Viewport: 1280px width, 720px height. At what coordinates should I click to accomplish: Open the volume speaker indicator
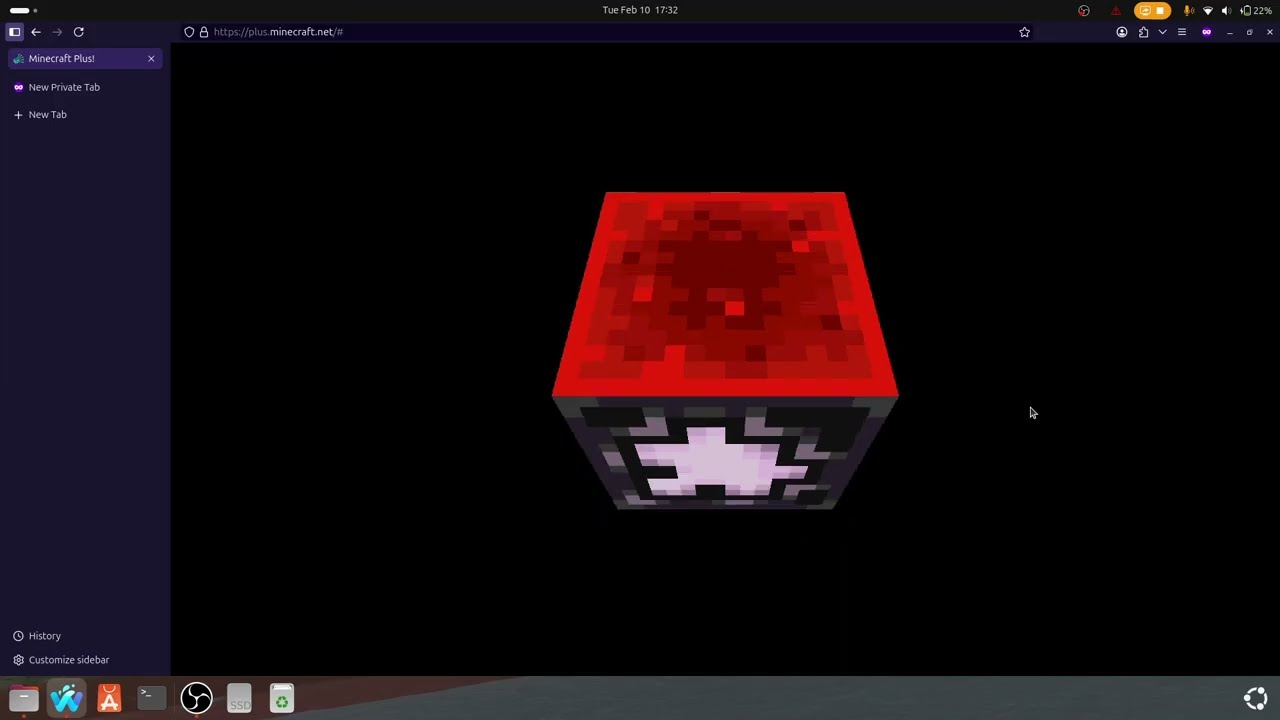(1226, 10)
